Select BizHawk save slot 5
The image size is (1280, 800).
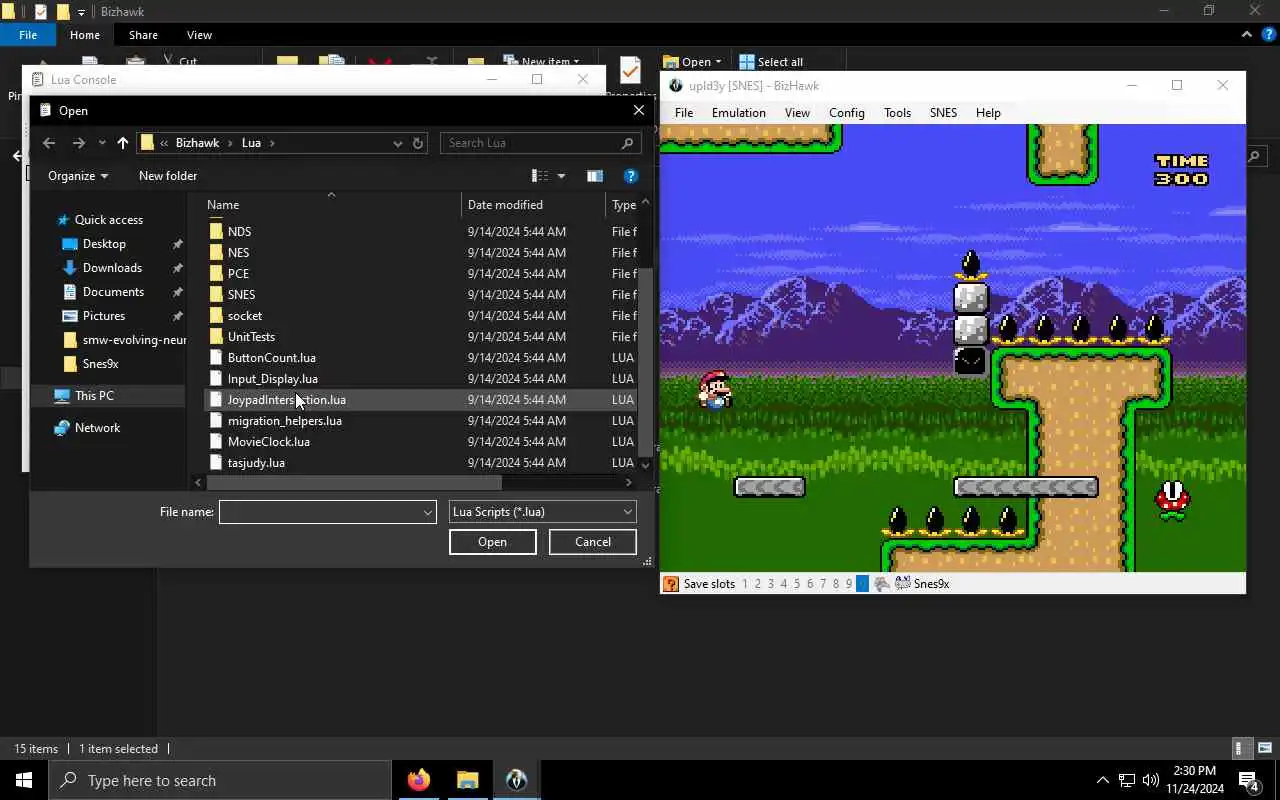click(x=797, y=584)
